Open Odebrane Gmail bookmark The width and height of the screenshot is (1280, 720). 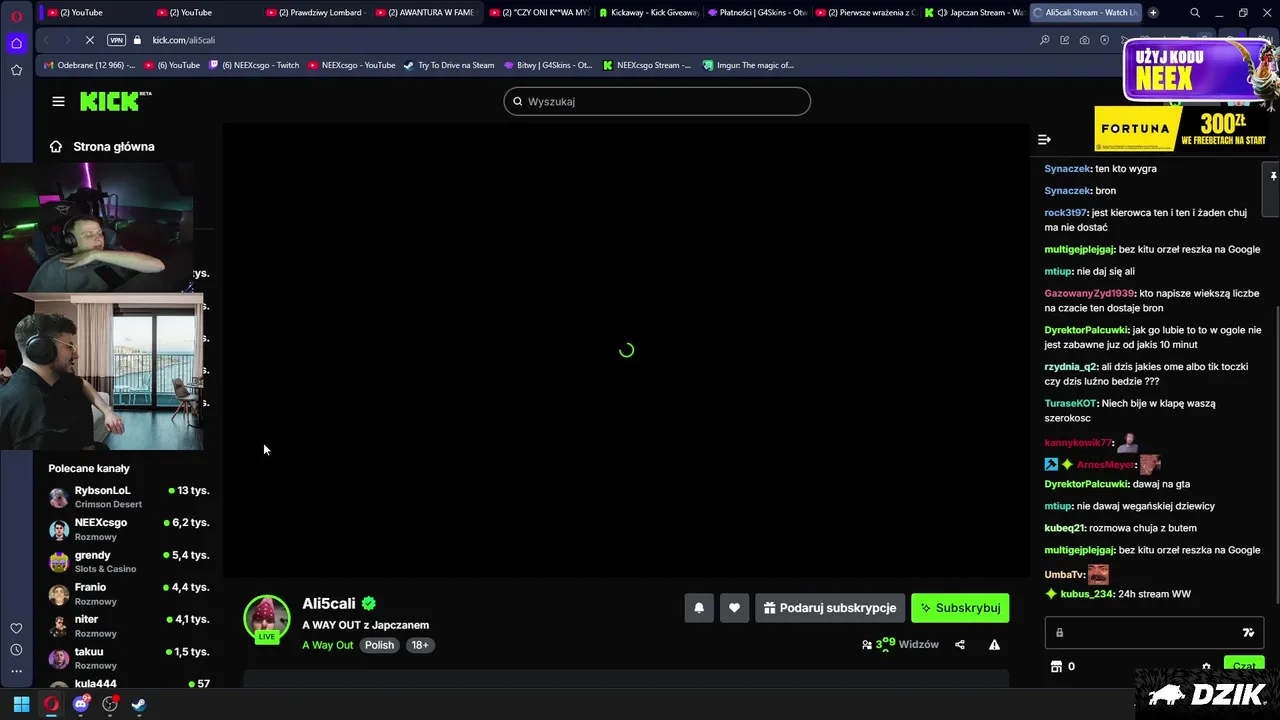coord(88,65)
